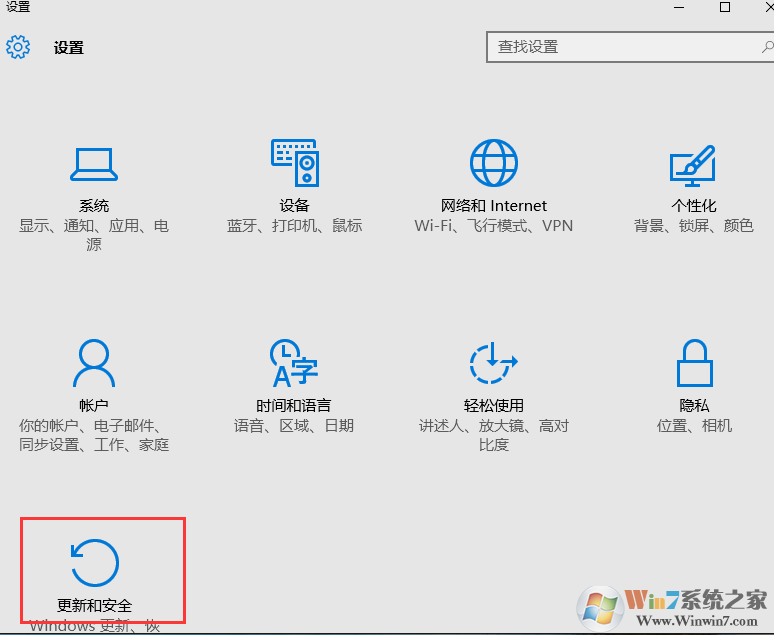The image size is (774, 635).
Task: Open the 网络和 Internet globe icon
Action: [494, 163]
